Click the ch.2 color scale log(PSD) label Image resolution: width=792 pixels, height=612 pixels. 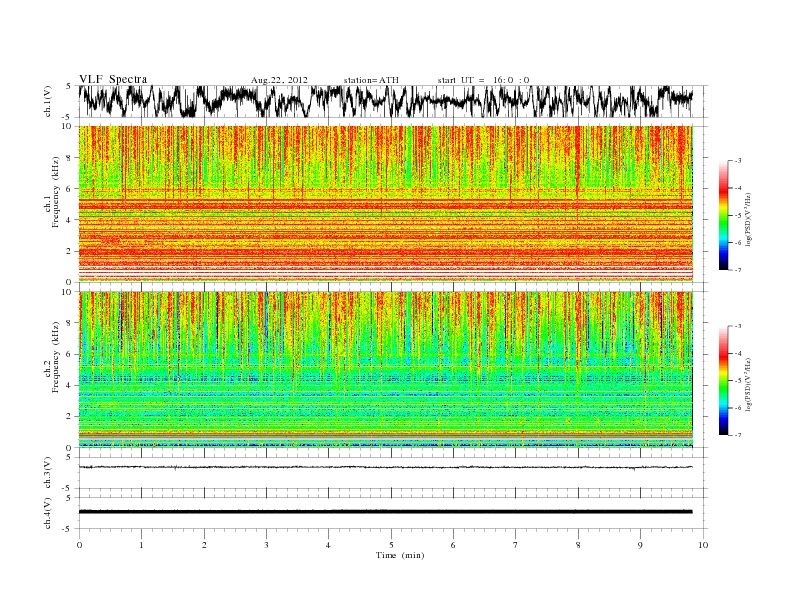[748, 384]
